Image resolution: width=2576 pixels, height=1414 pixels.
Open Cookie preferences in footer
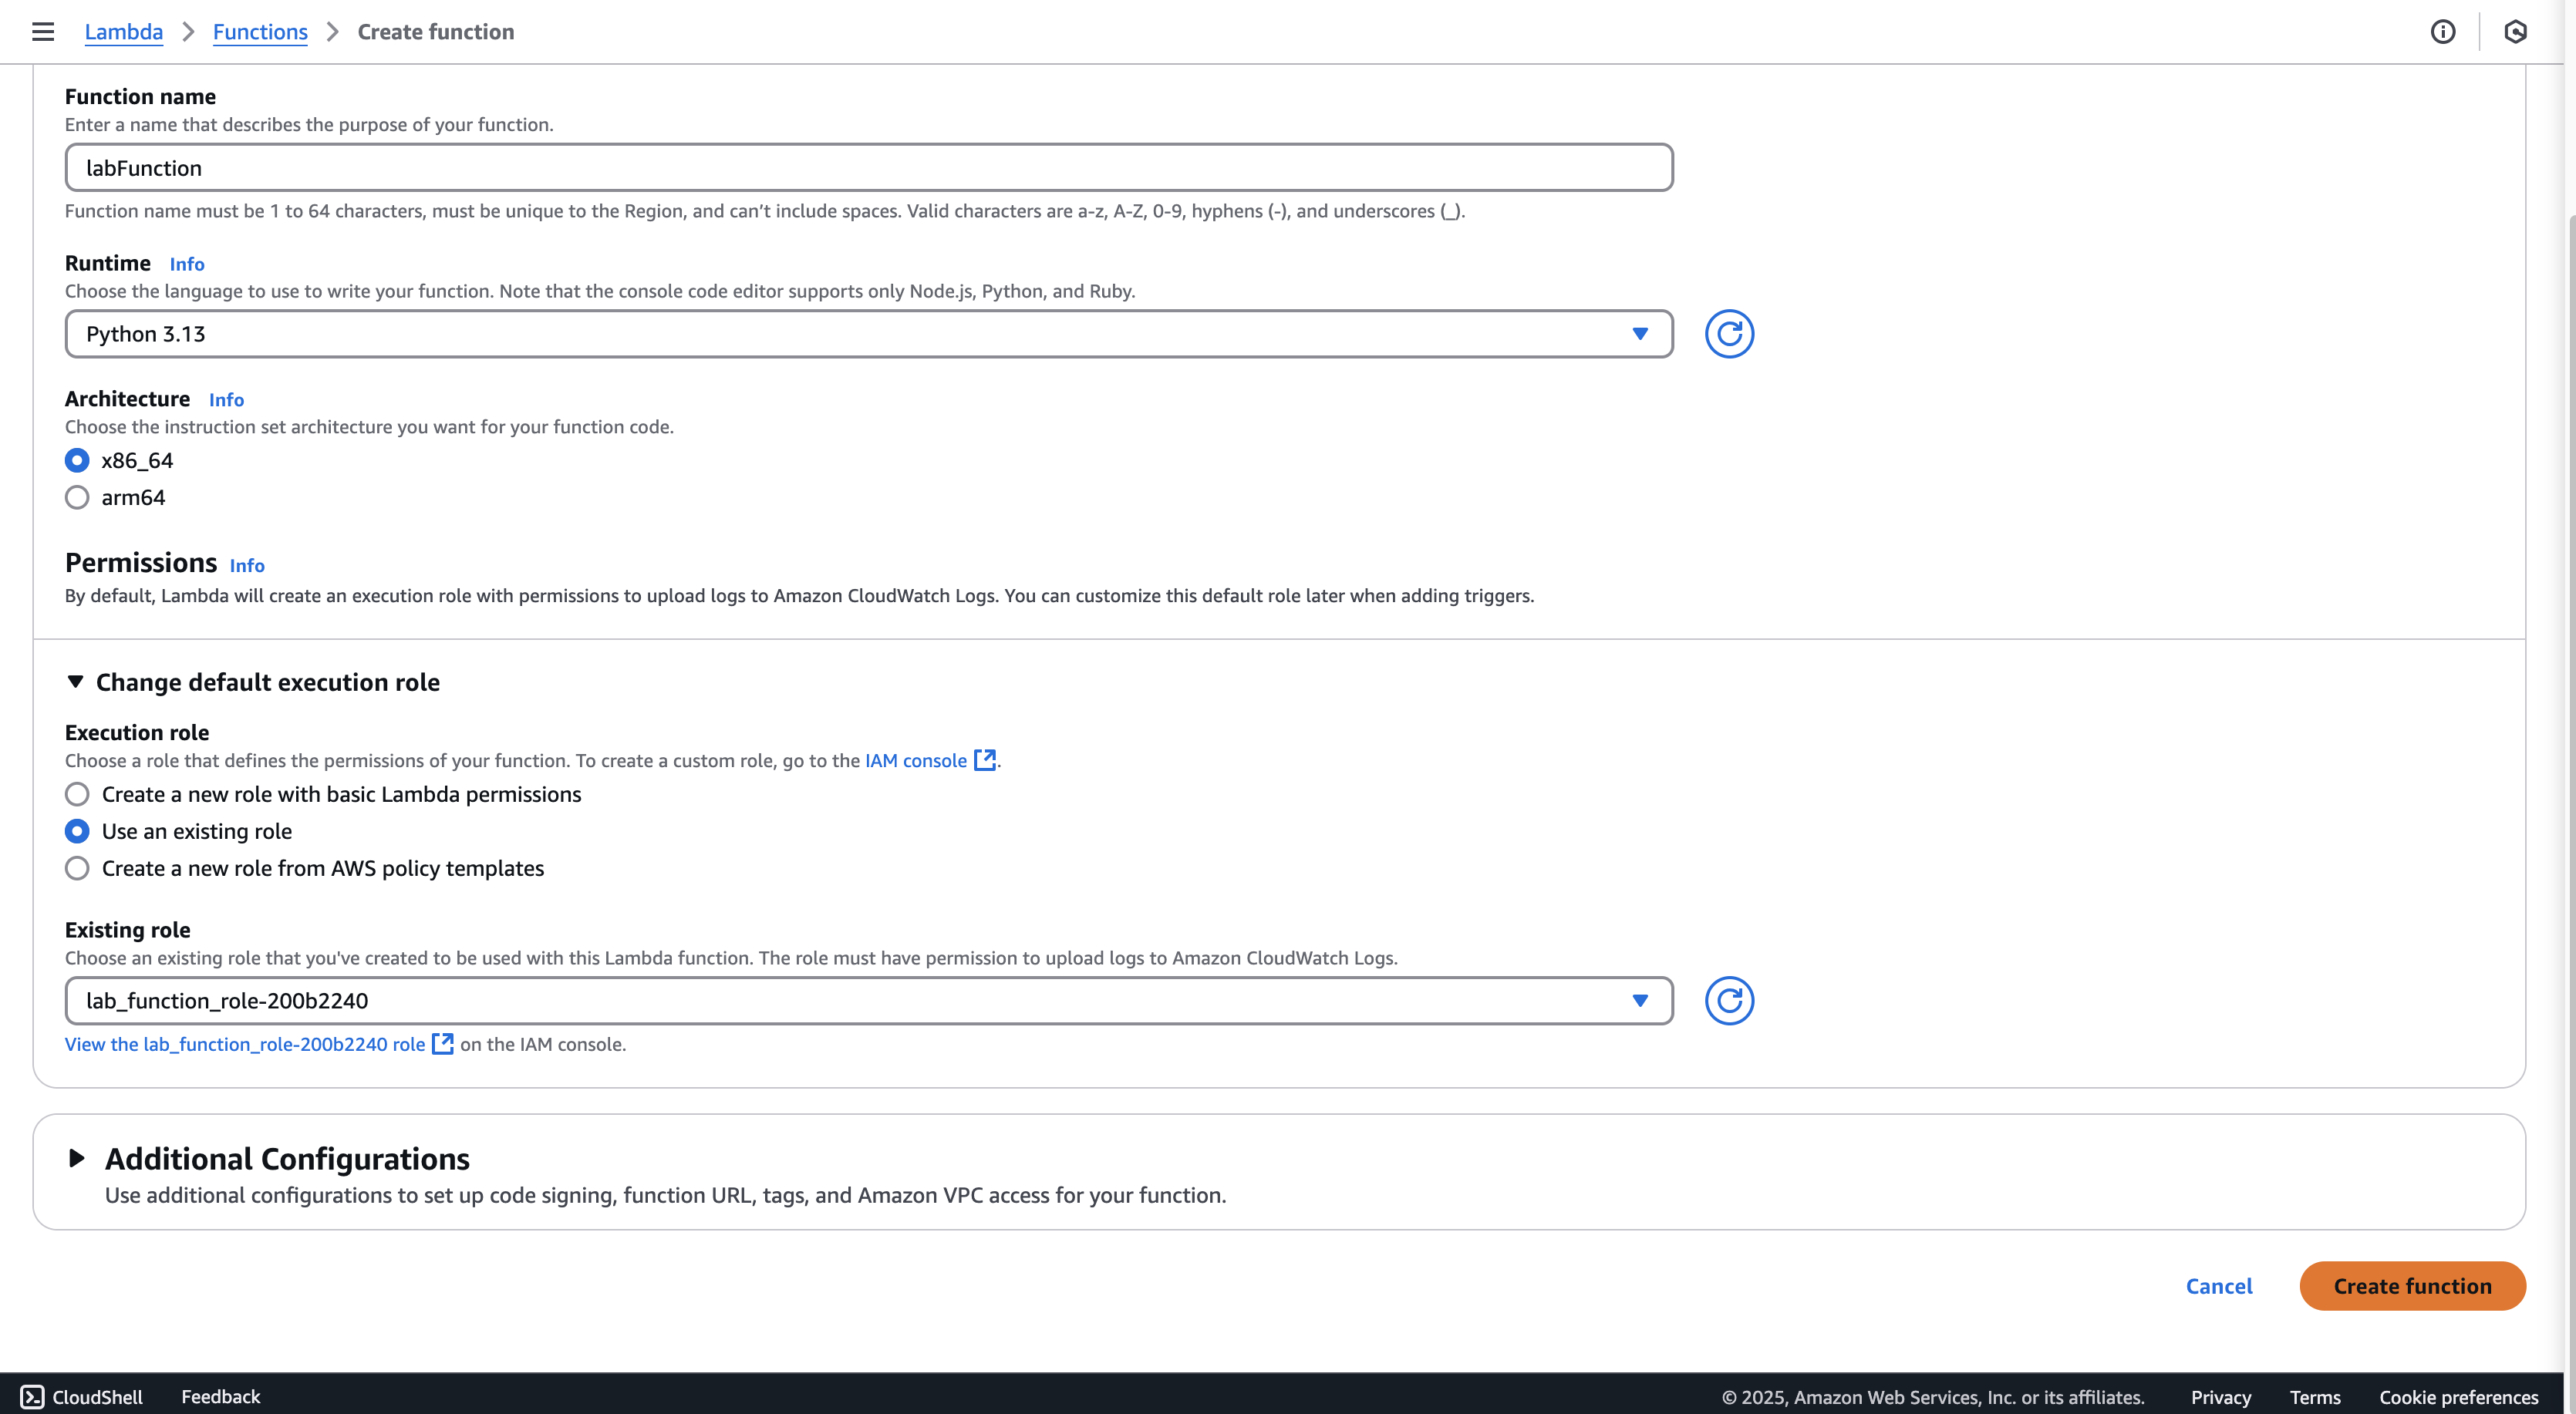2459,1397
